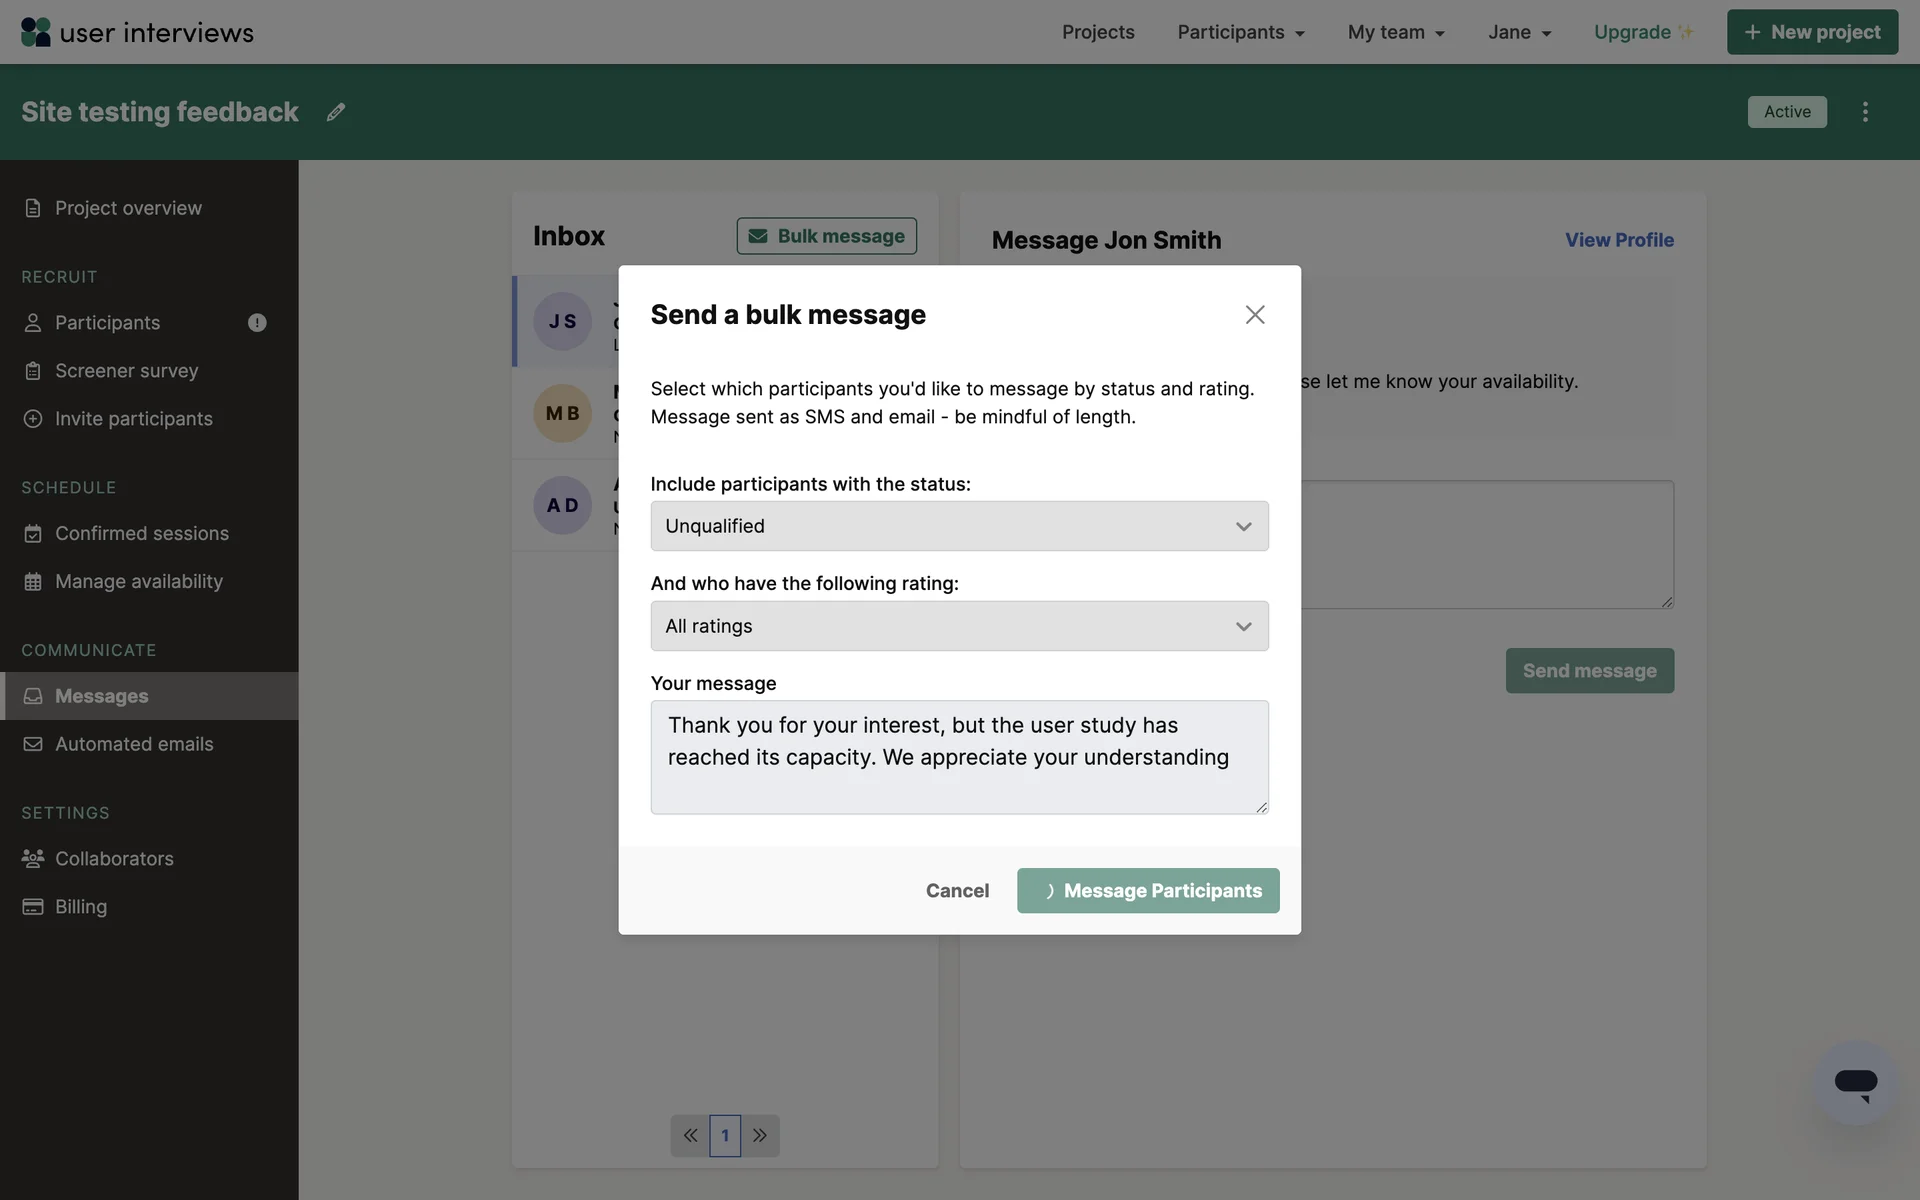Click the pencil edit icon beside project title
This screenshot has height=1200, width=1920.
(336, 112)
